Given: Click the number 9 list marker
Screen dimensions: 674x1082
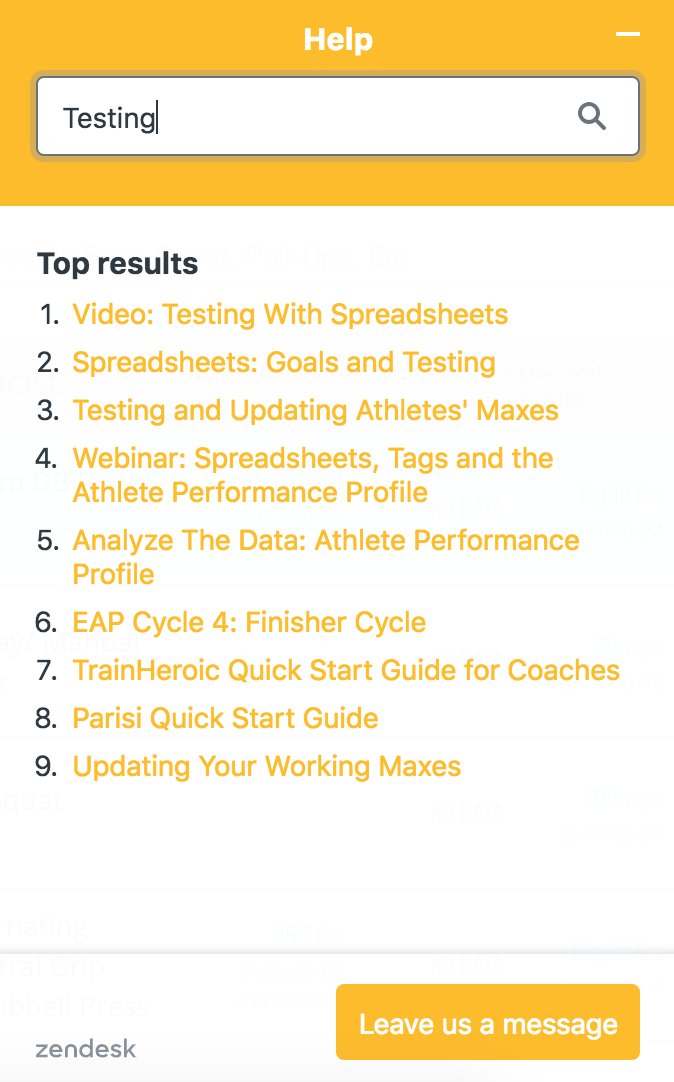Looking at the screenshot, I should [46, 767].
